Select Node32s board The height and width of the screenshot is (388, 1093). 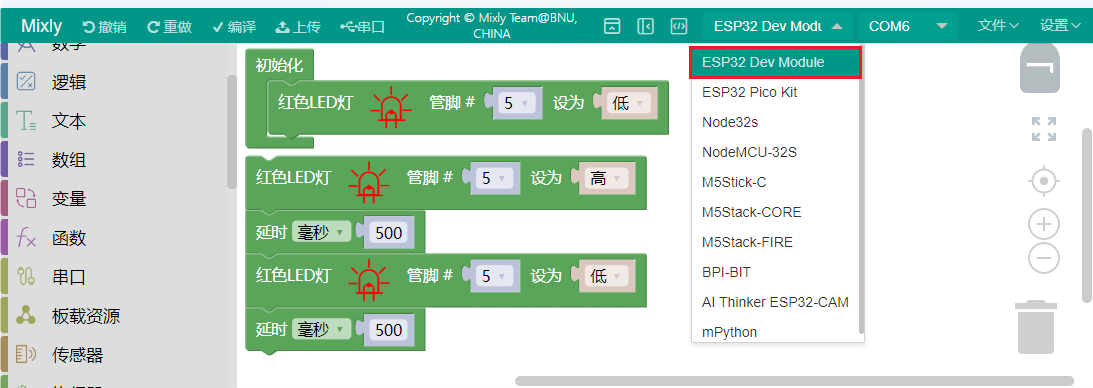776,122
